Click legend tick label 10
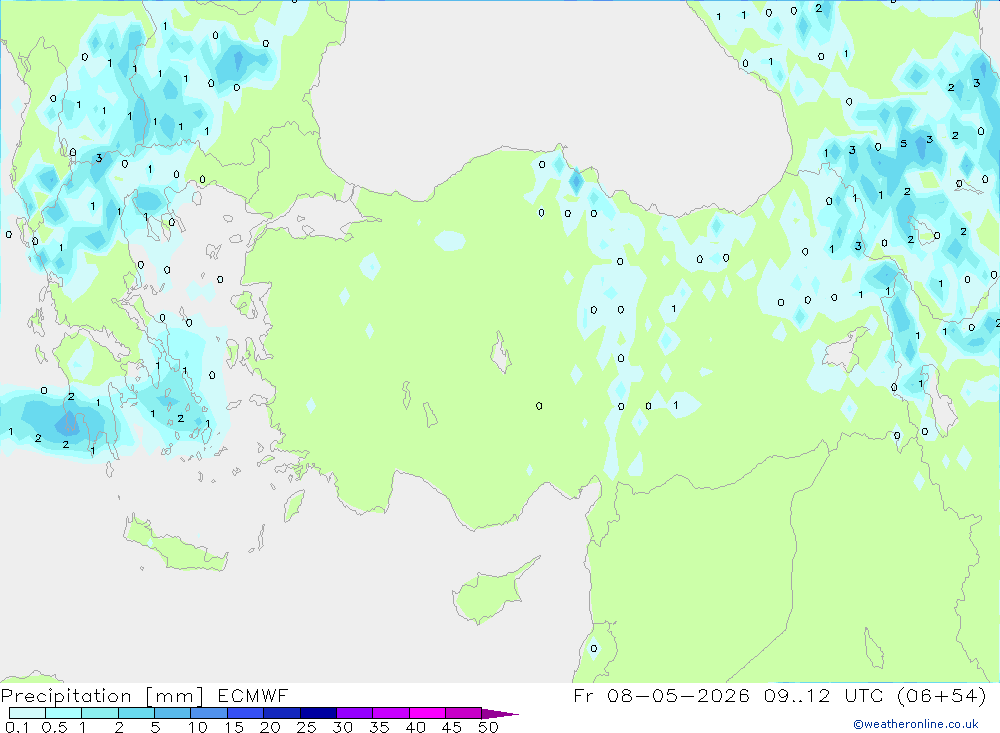Screen dimensions: 1000x733 click(198, 727)
